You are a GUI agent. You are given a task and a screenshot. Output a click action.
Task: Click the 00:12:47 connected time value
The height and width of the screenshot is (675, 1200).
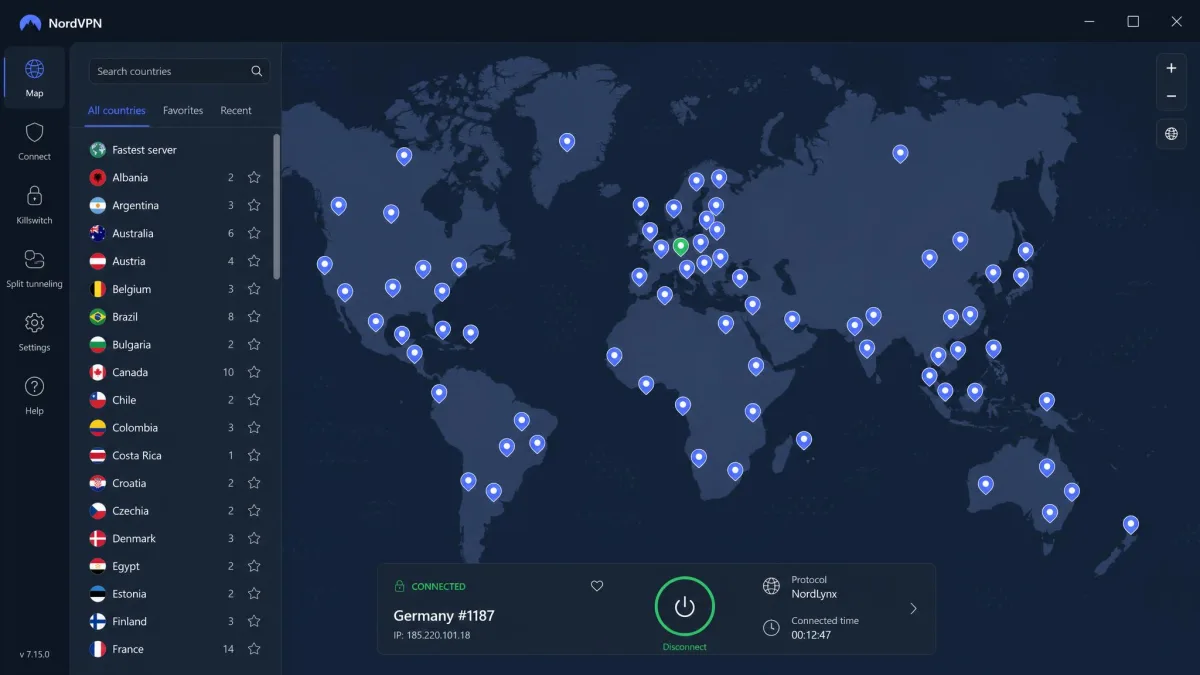811,635
